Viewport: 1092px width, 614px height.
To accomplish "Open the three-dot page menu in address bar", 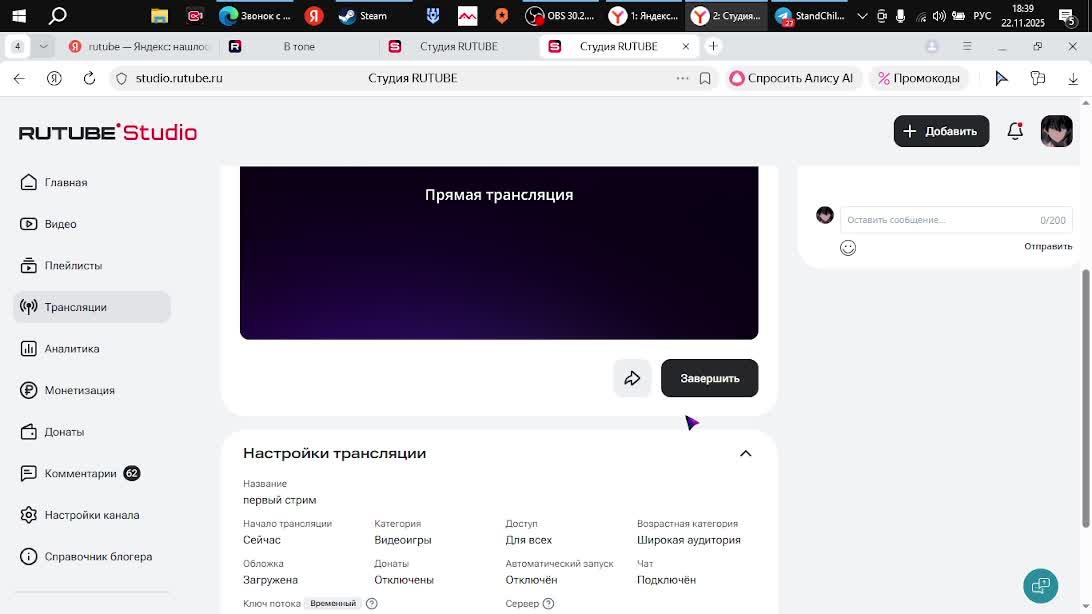I will 682,79.
